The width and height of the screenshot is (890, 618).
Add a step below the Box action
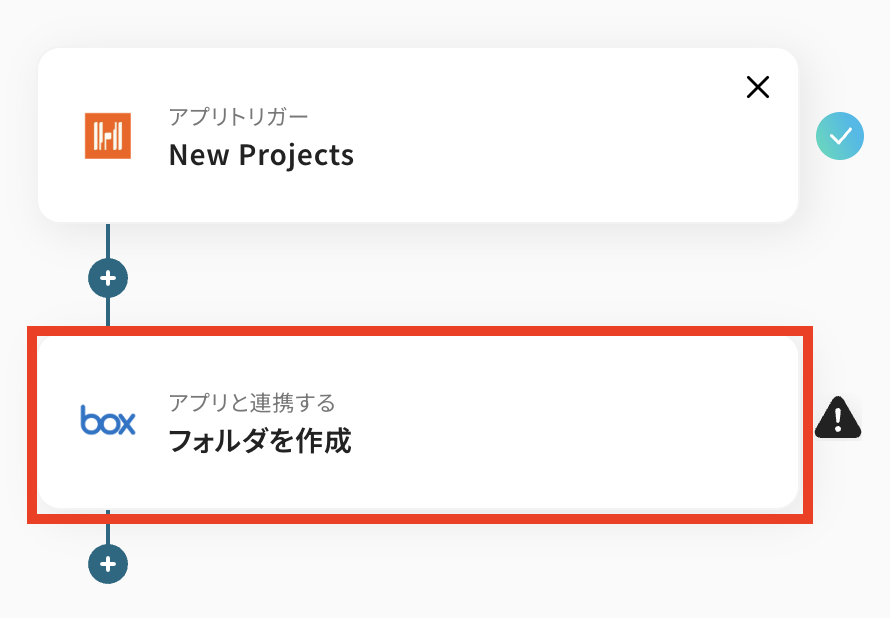108,563
